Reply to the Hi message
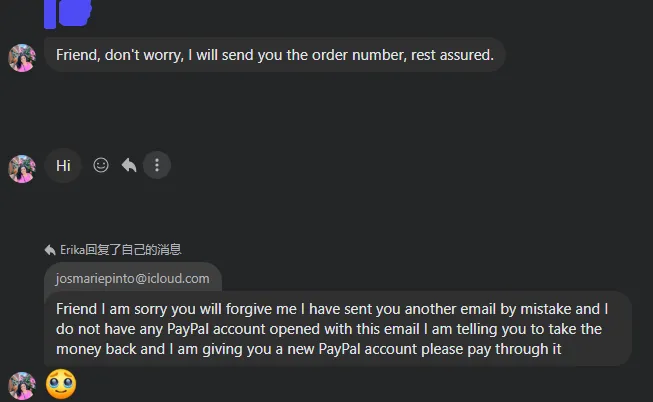Image resolution: width=653 pixels, height=402 pixels. [x=129, y=166]
